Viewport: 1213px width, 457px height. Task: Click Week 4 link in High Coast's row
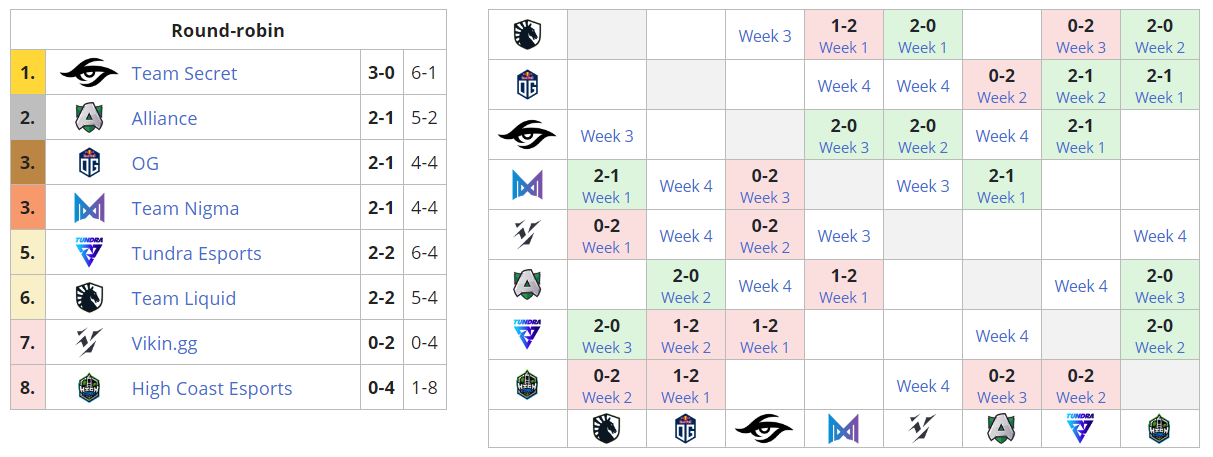(x=922, y=385)
